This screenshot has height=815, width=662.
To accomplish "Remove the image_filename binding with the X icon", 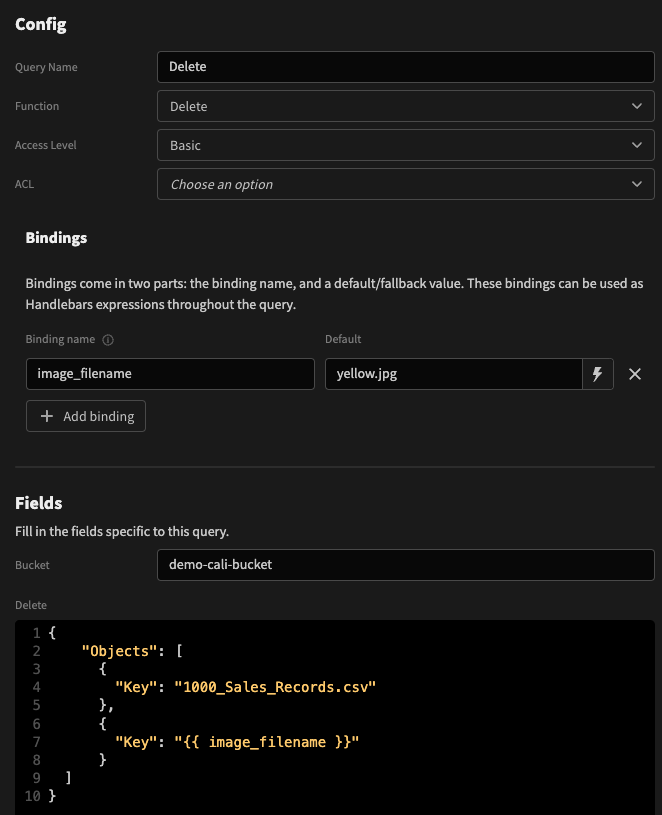I will (x=634, y=374).
